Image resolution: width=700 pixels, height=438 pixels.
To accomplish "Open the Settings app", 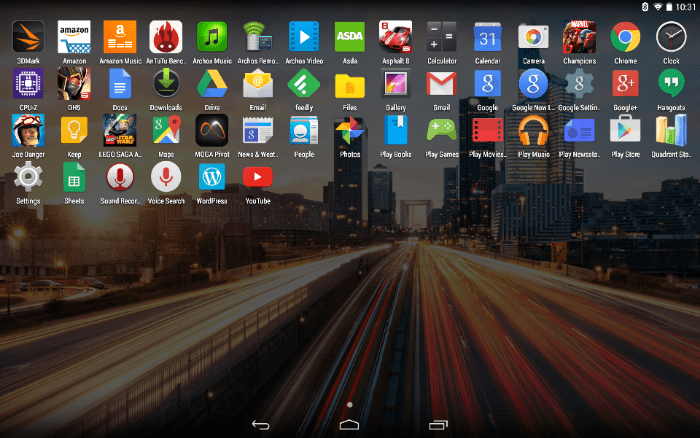I will [28, 177].
